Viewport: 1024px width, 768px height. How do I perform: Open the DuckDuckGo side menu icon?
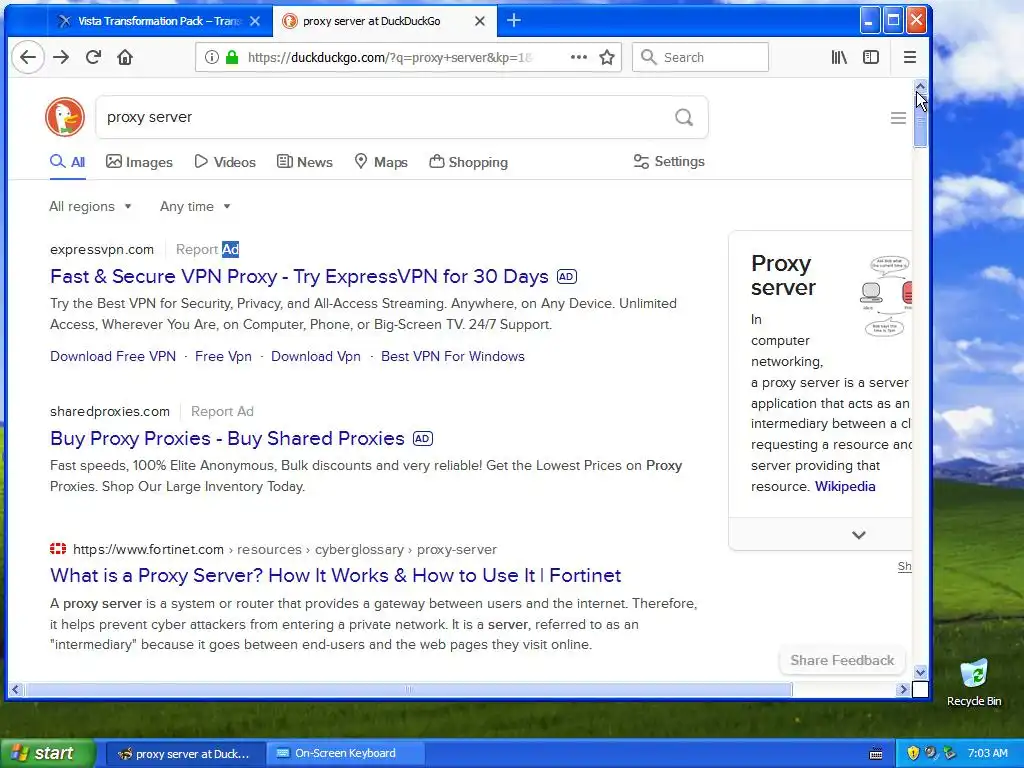(898, 118)
